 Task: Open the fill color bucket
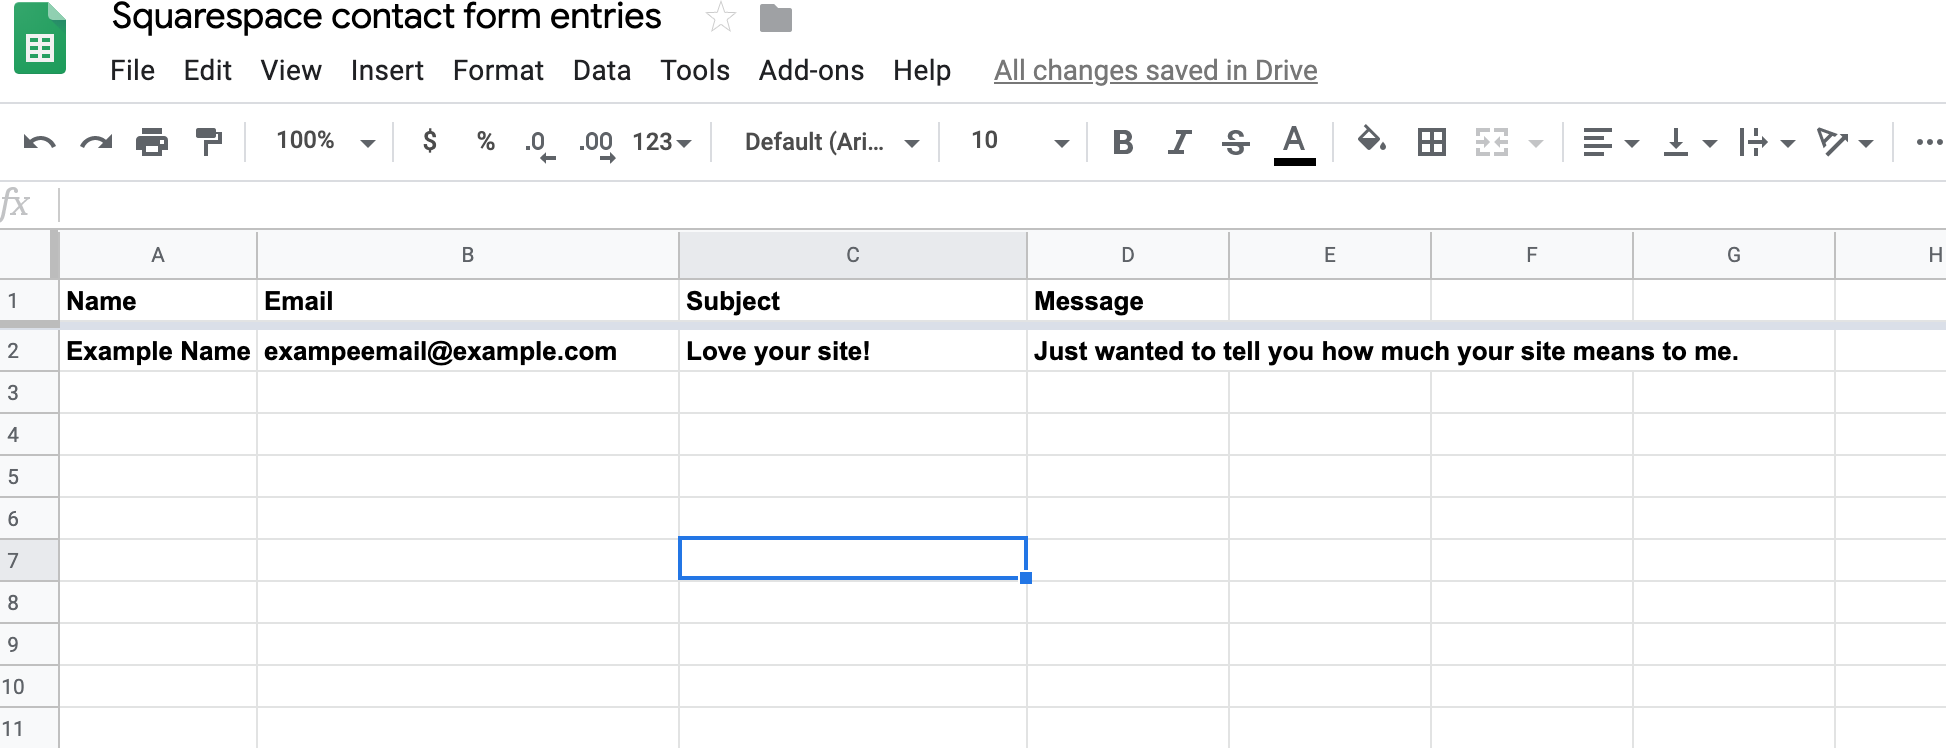click(x=1372, y=141)
